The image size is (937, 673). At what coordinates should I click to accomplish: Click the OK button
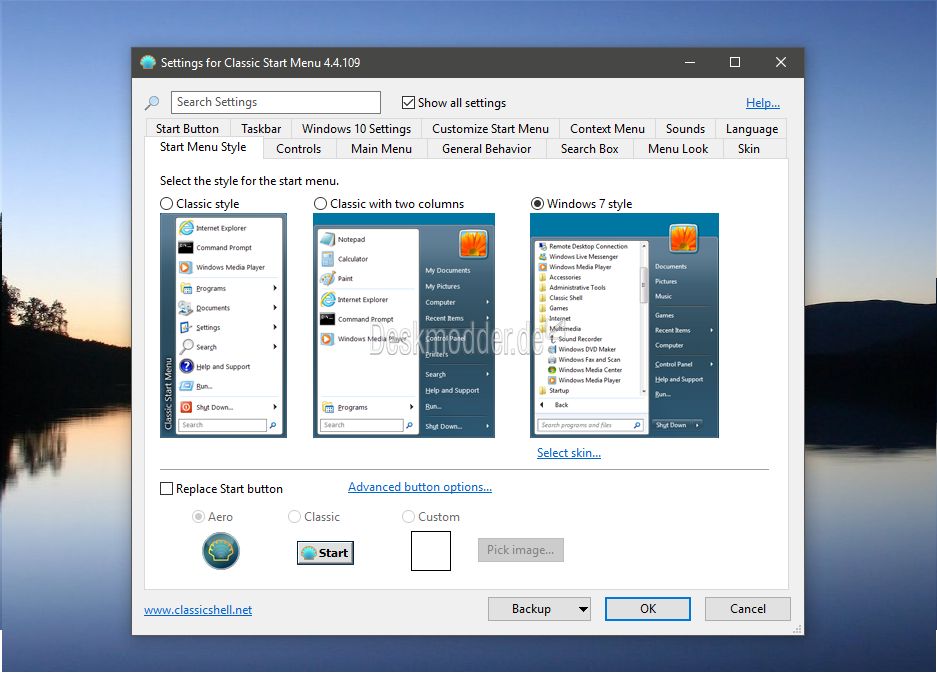point(648,609)
